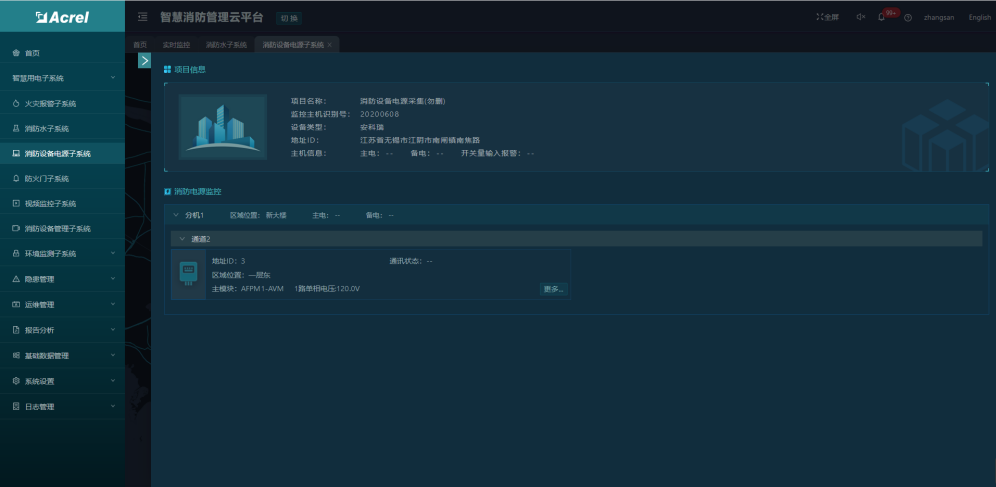Screen dimensions: 996x487
Task: Switch to the 消防水子系统 tab
Action: [226, 45]
